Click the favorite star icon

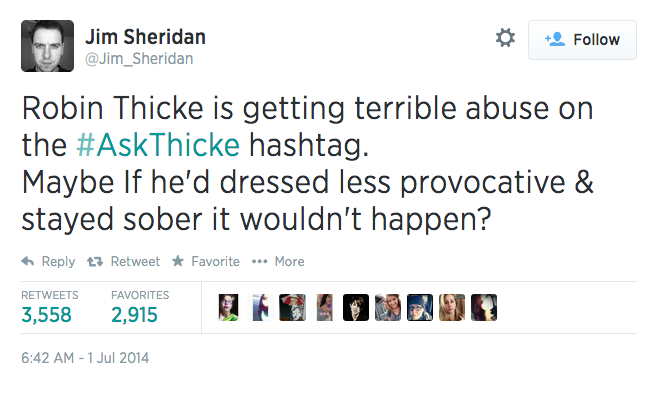178,261
